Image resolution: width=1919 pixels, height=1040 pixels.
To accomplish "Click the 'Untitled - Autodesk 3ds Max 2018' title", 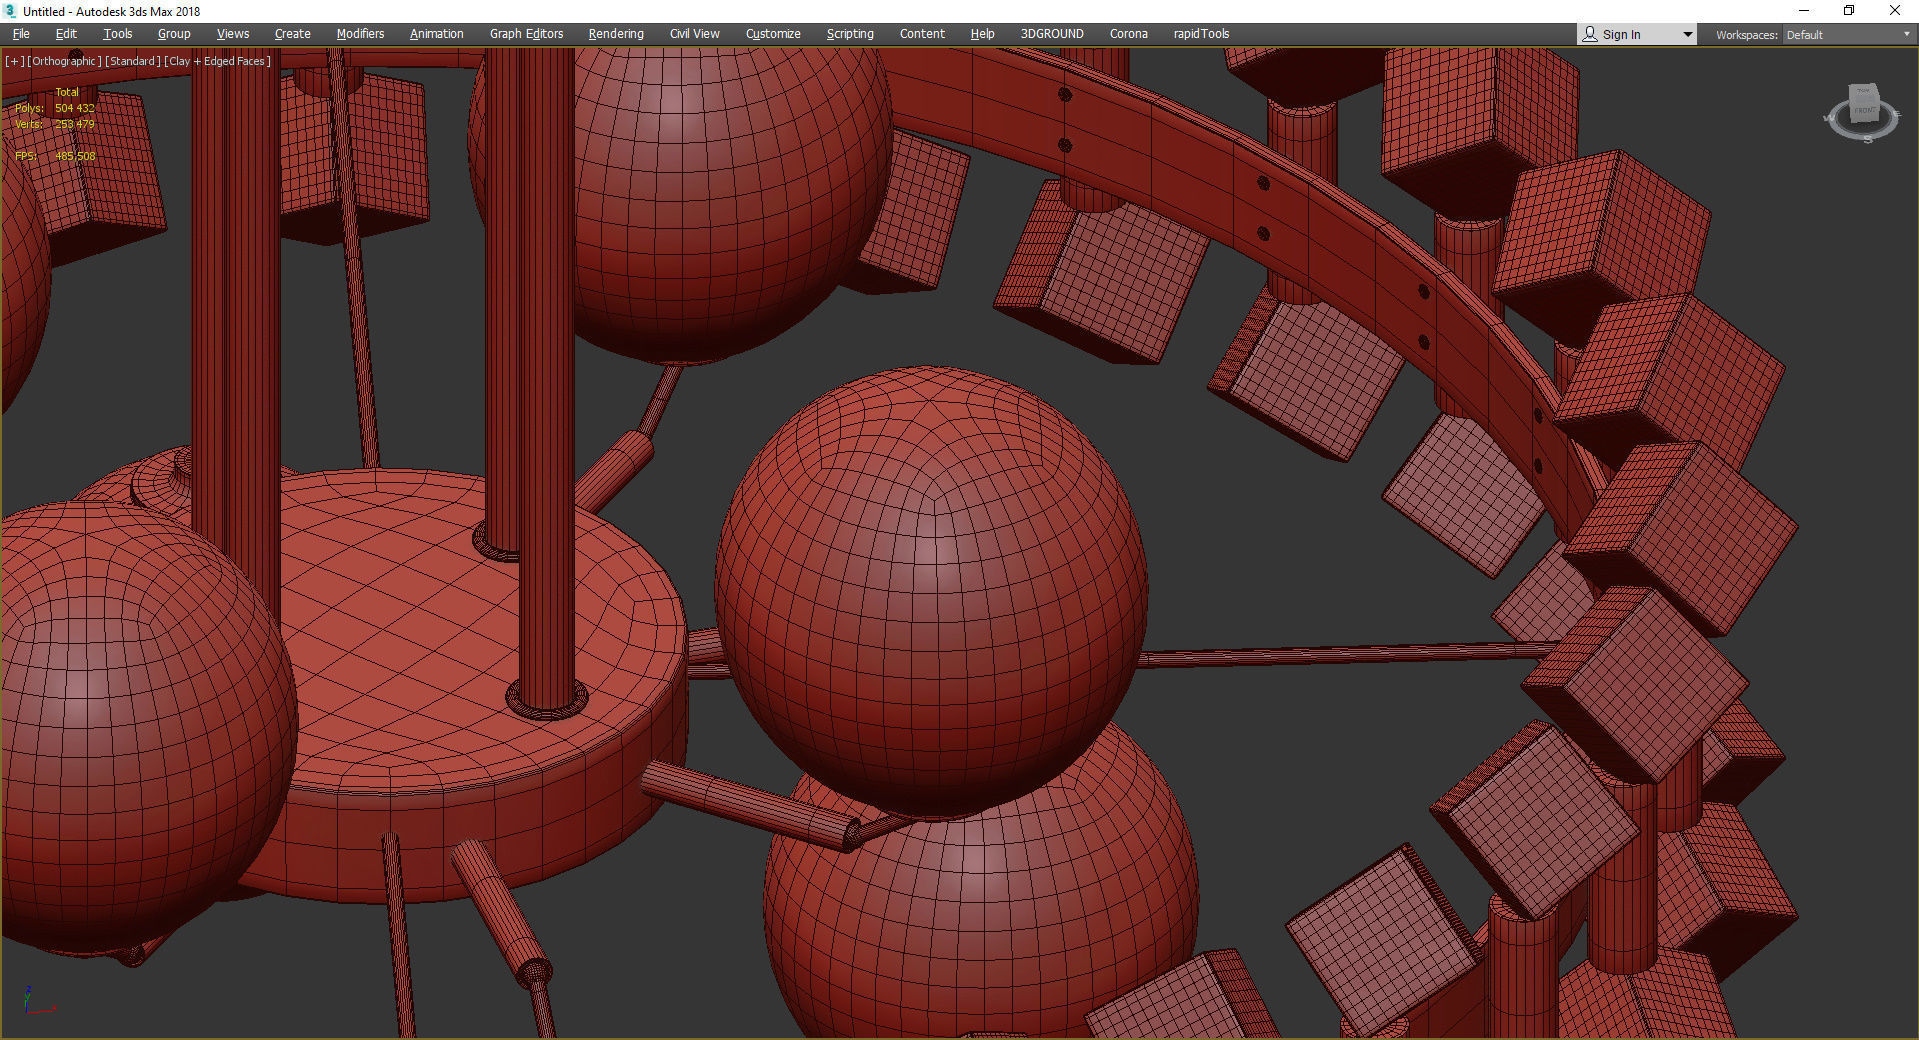I will click(112, 11).
